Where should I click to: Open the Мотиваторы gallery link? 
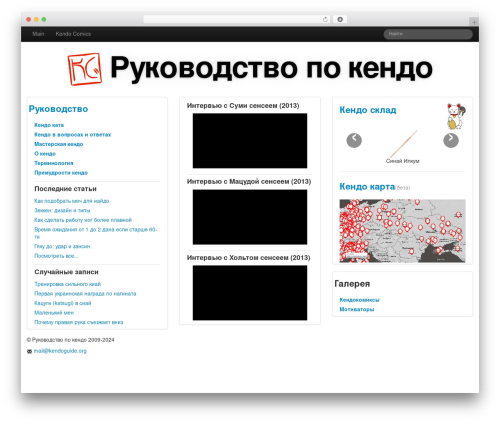click(x=357, y=309)
